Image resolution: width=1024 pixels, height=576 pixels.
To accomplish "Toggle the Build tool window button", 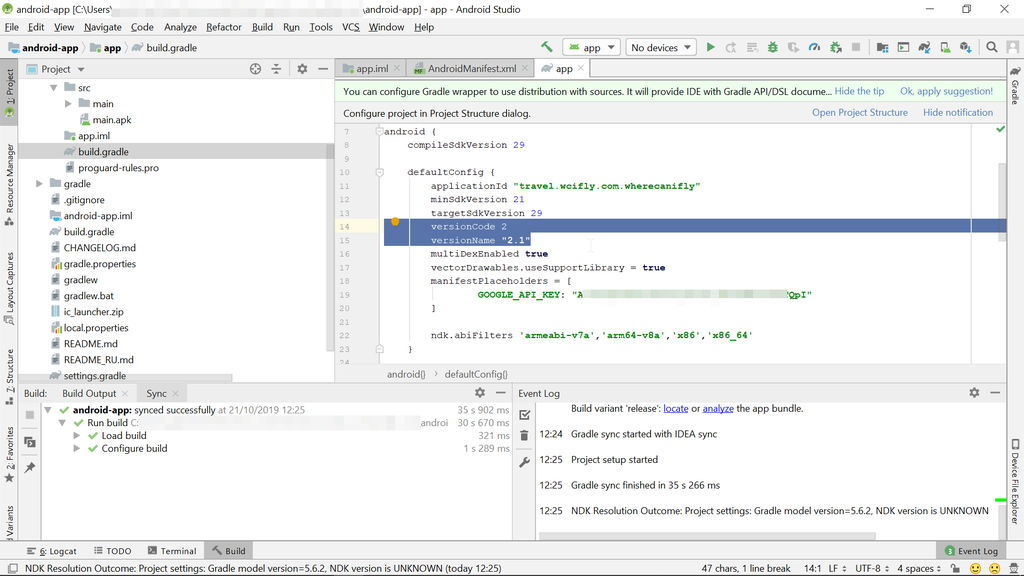I will (227, 551).
